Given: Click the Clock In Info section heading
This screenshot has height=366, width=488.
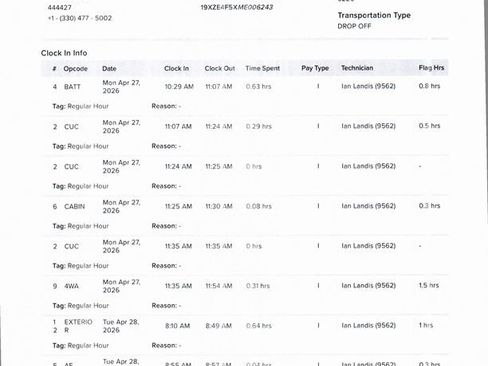Looking at the screenshot, I should tap(64, 53).
